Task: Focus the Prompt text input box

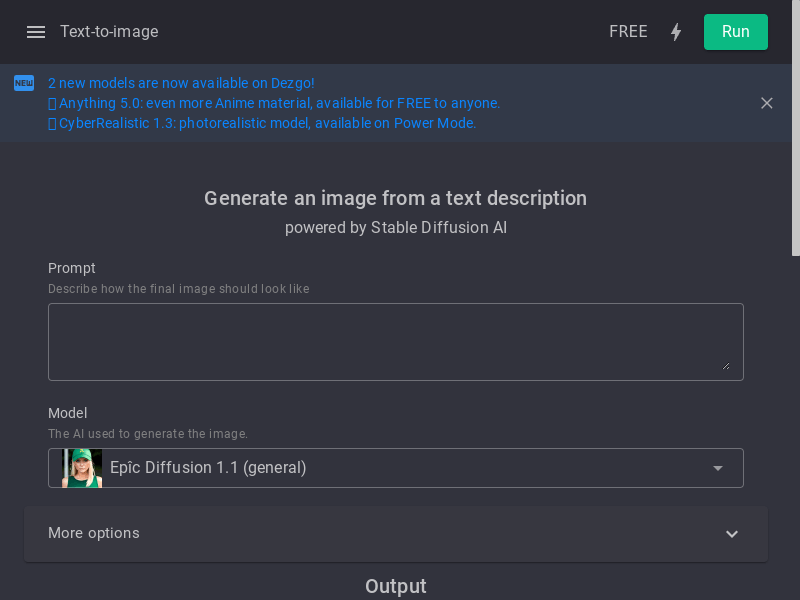Action: (395, 342)
